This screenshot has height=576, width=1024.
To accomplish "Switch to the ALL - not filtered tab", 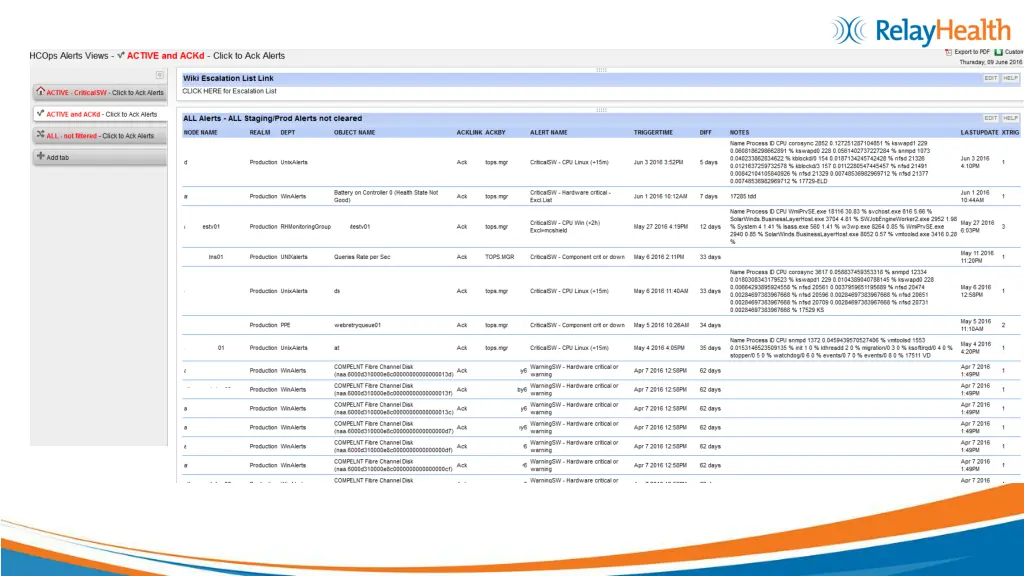I will click(100, 136).
